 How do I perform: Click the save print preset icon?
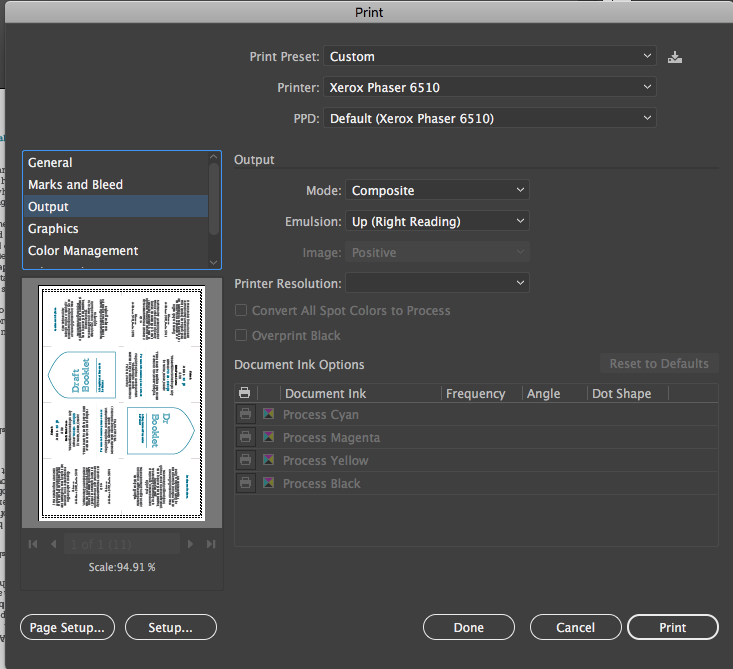[x=675, y=57]
